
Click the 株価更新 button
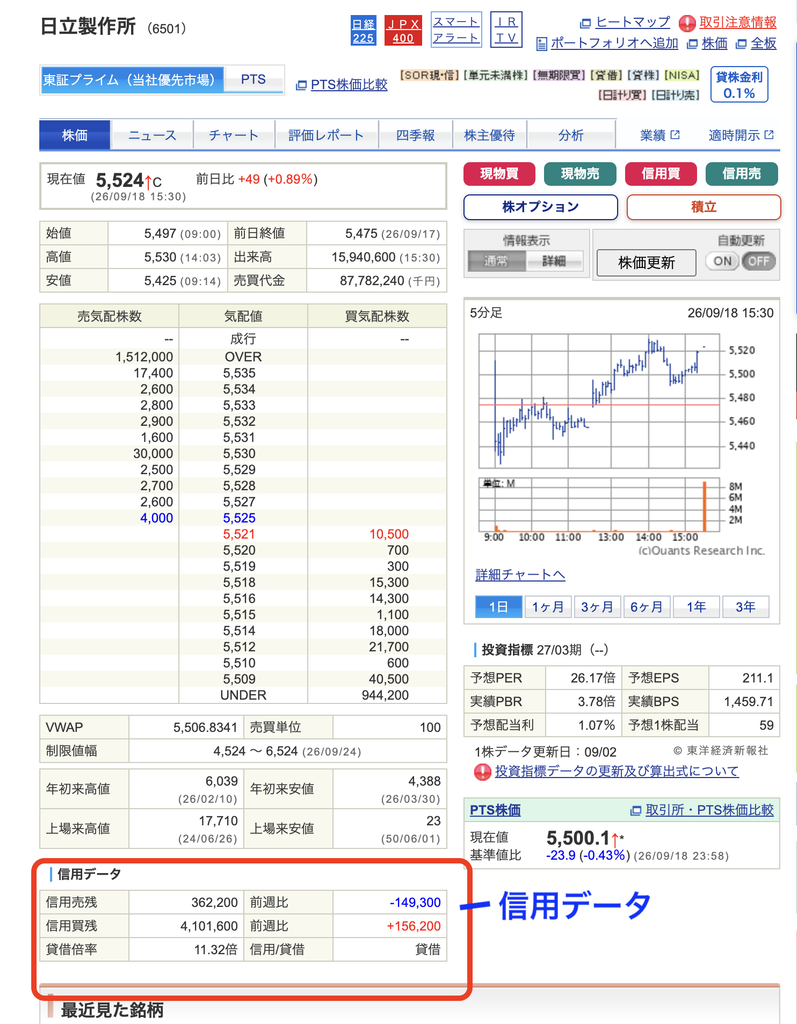(646, 263)
